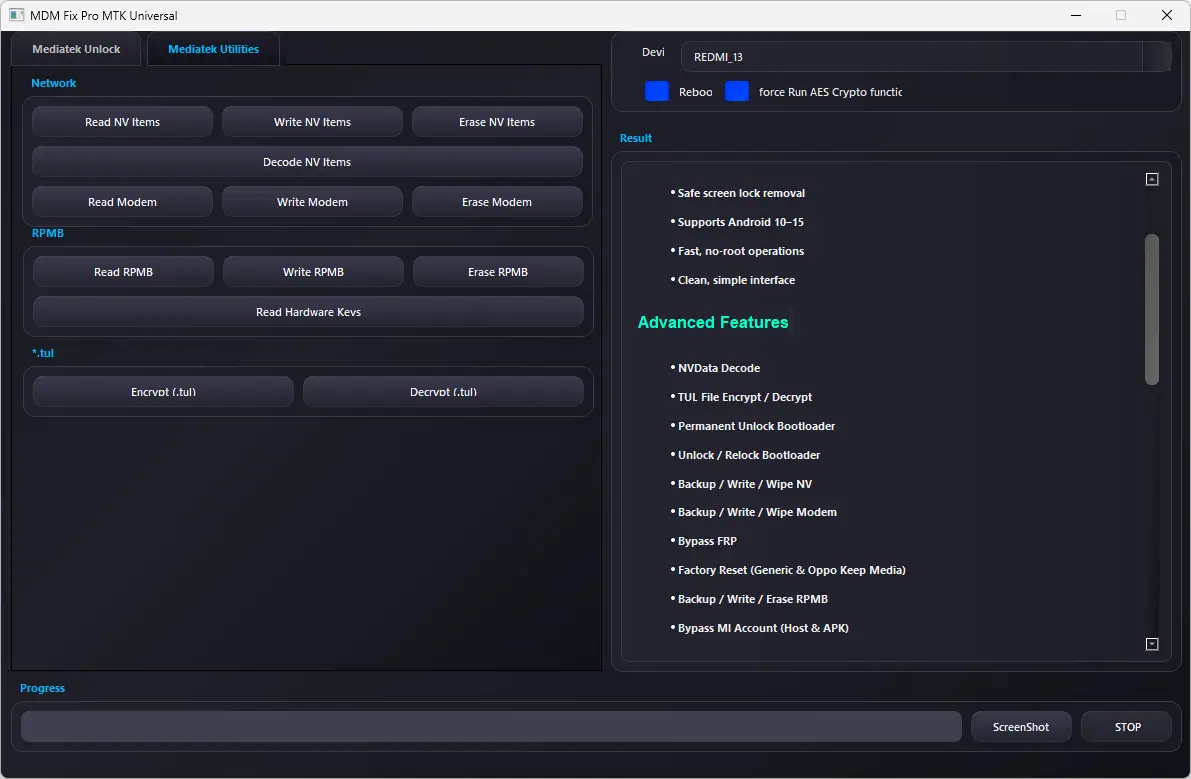Click 'NVData Decode' list entry

pyautogui.click(x=719, y=368)
